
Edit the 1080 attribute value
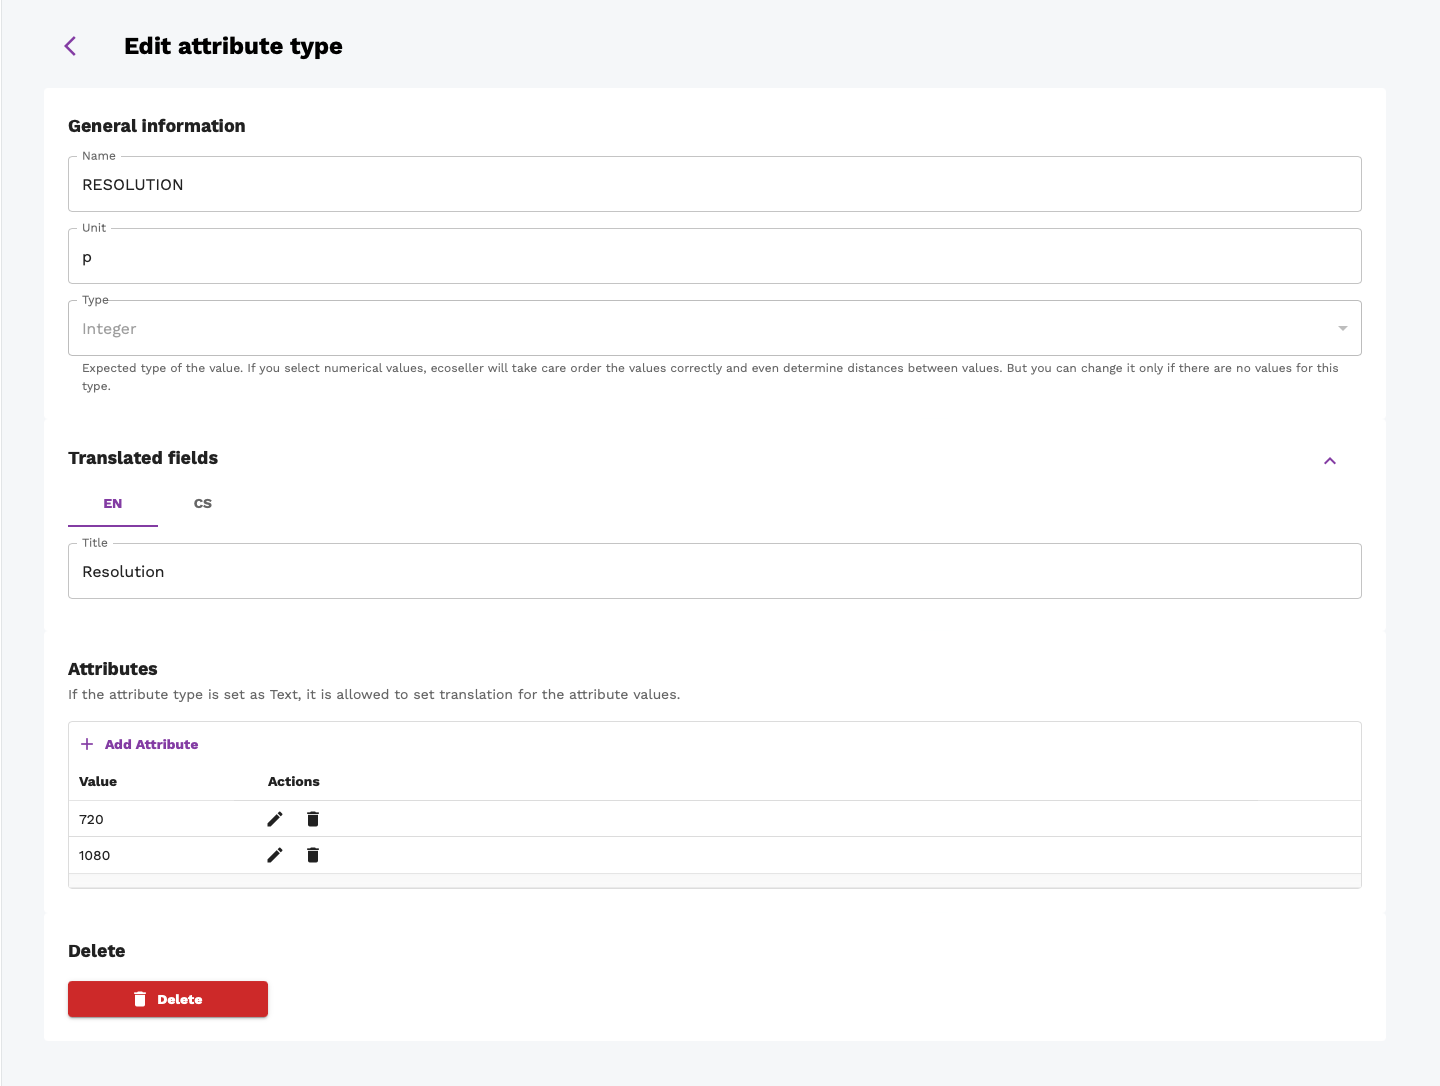[275, 855]
